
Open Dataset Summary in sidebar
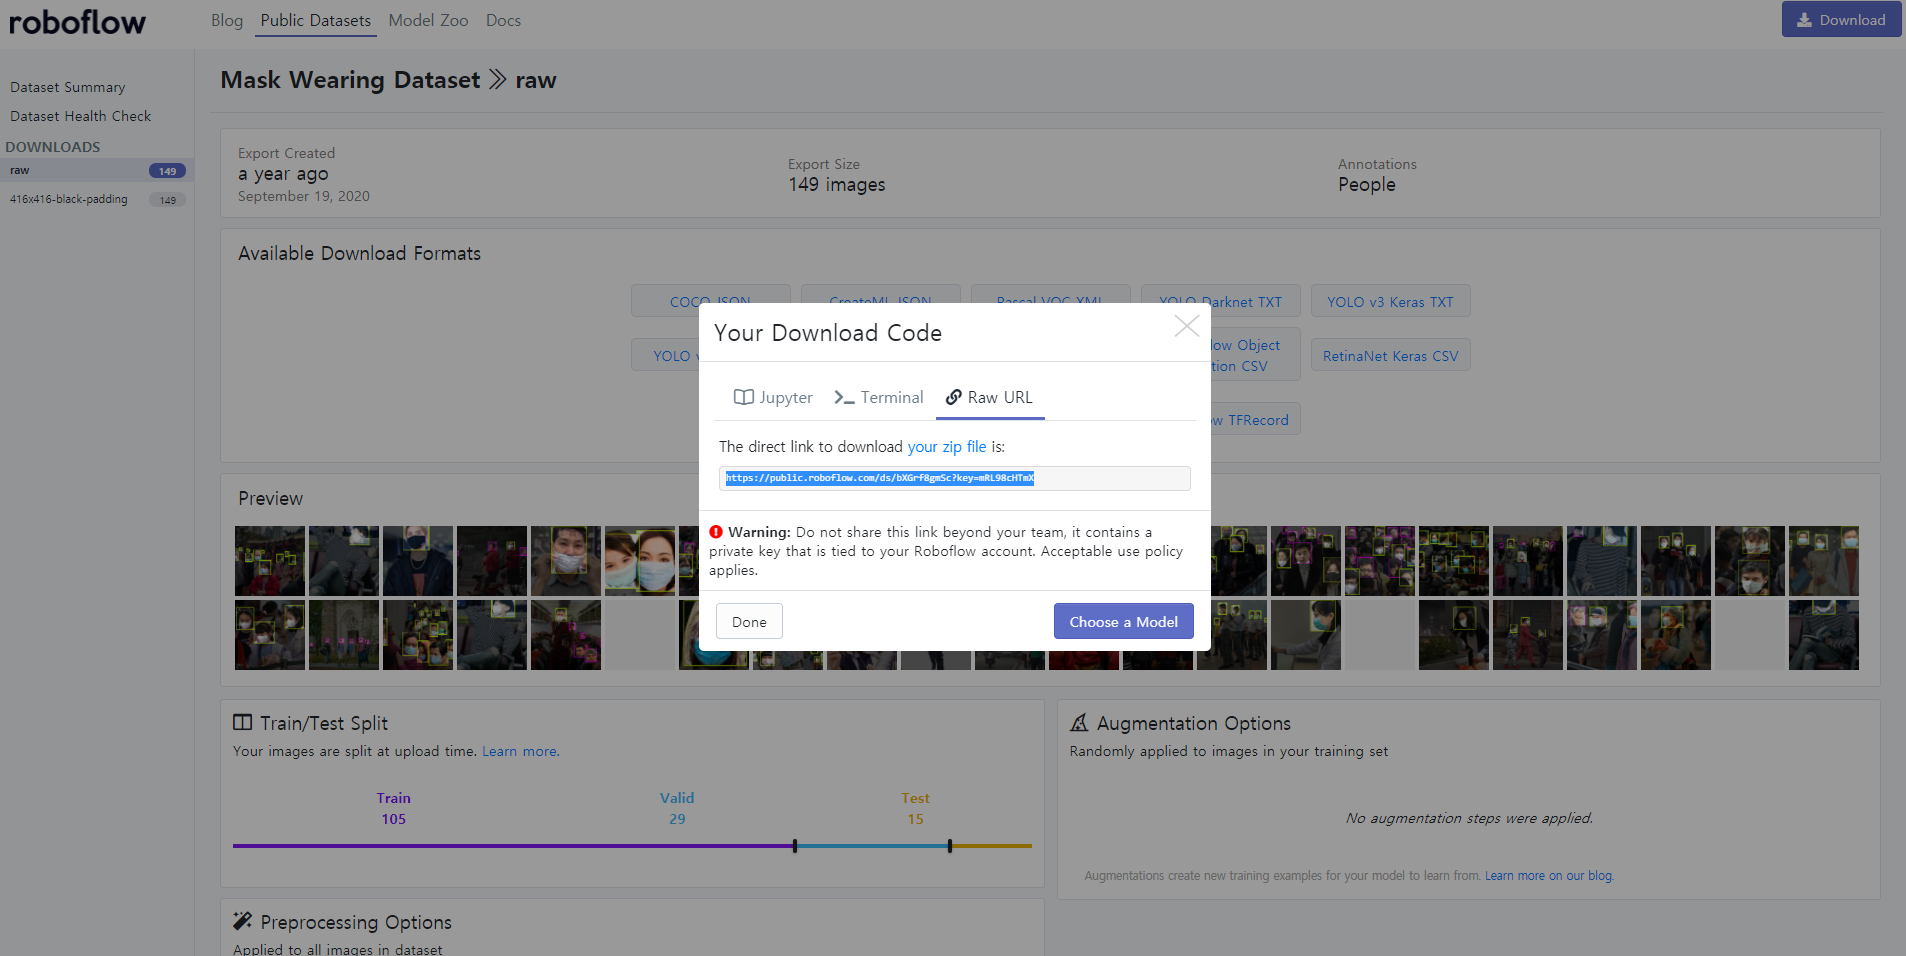point(68,87)
